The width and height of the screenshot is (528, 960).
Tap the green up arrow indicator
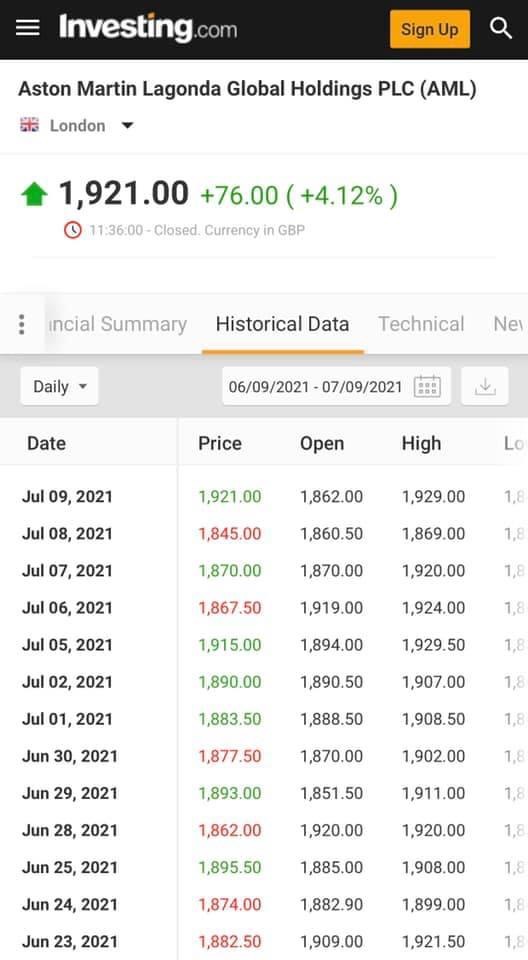(x=34, y=195)
